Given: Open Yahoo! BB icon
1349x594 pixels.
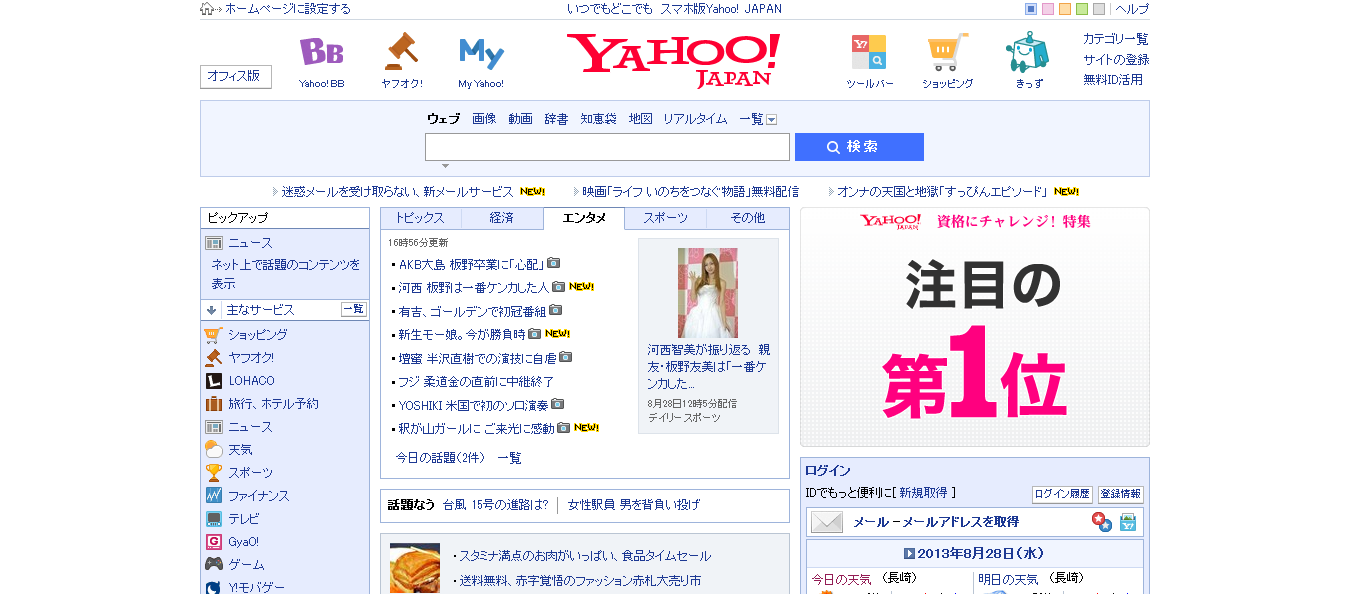Looking at the screenshot, I should pos(321,52).
